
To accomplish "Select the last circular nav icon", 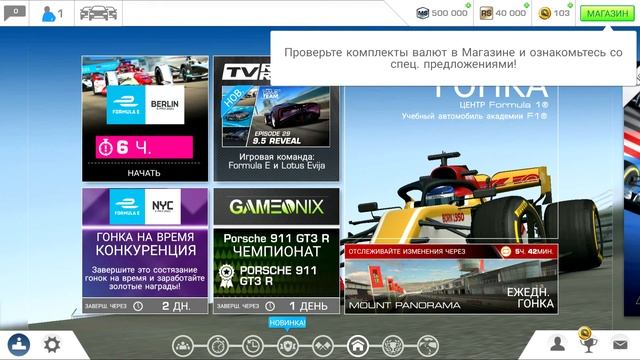I will coord(428,346).
